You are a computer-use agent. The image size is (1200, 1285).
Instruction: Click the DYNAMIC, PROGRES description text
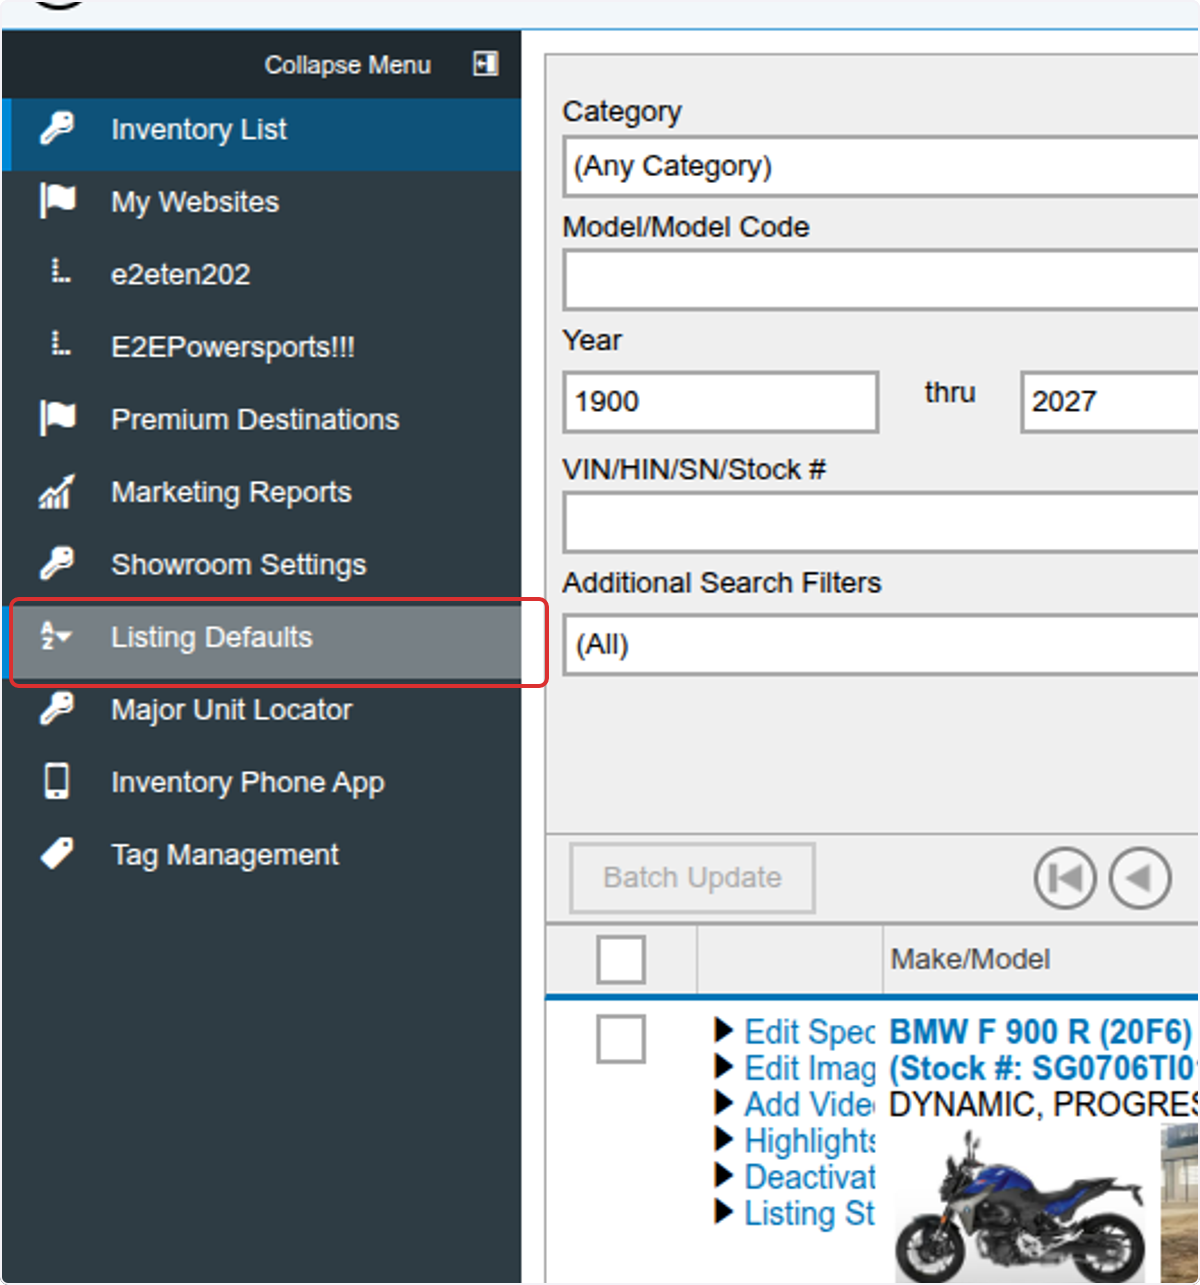click(x=1043, y=1104)
